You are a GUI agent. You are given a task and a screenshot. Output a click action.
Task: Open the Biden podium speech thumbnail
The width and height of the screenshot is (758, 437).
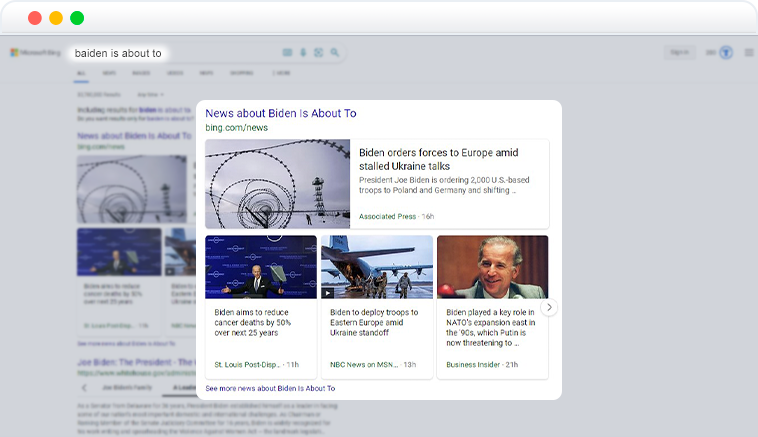click(x=261, y=267)
